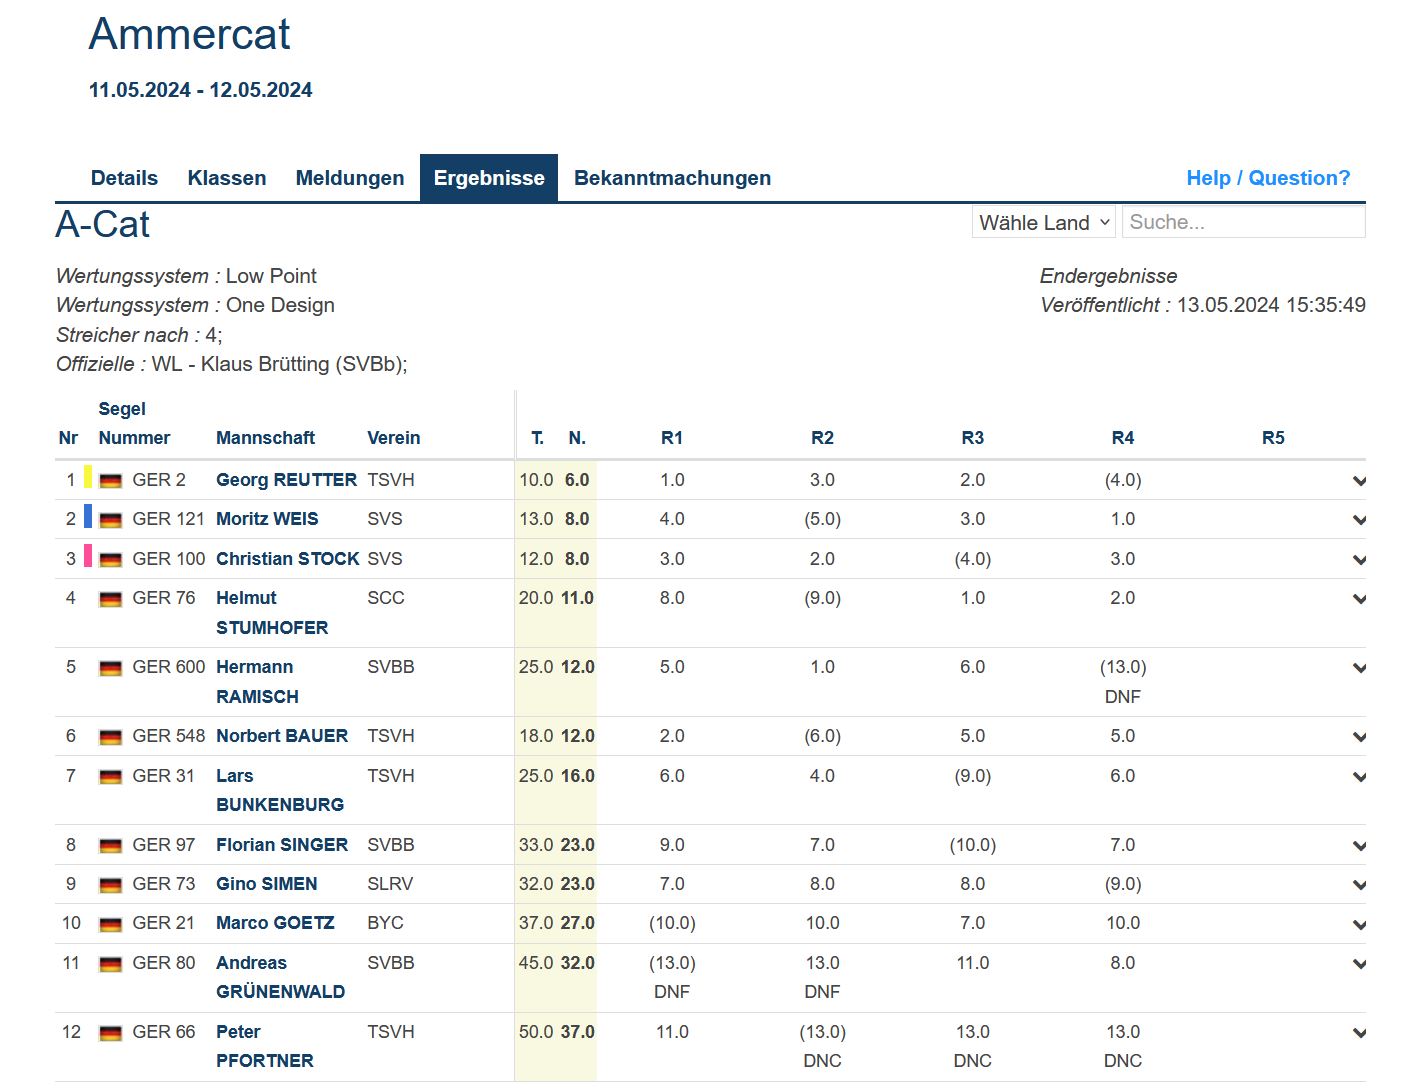
Task: Click German flag icon beside GER 2
Action: [111, 481]
